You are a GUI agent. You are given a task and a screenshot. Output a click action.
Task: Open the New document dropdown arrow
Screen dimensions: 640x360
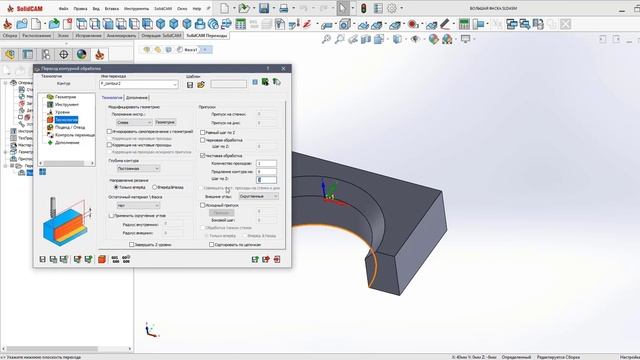234,8
